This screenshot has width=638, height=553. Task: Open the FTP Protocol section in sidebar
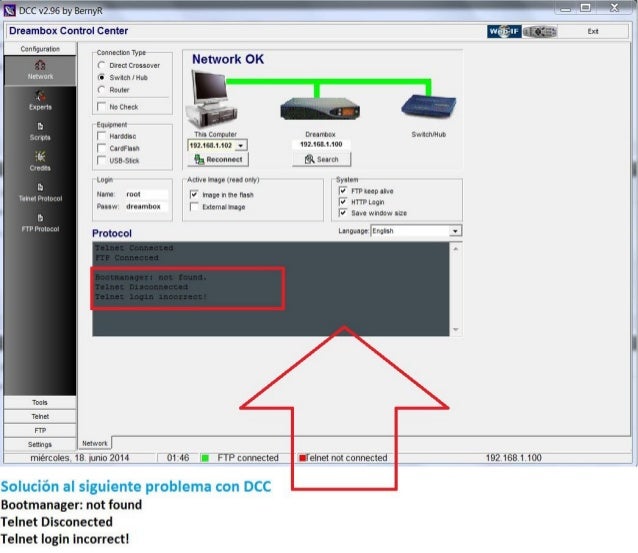[x=40, y=223]
